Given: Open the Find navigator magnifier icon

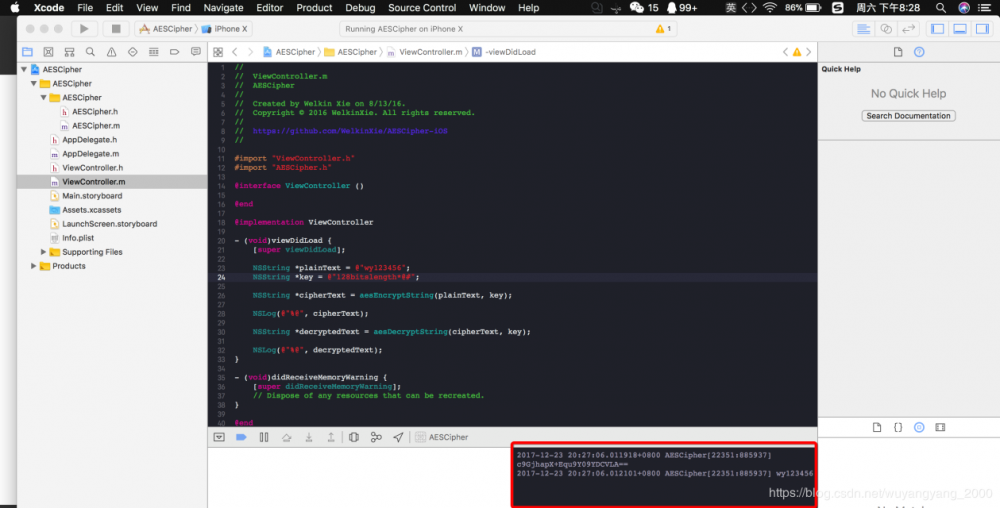Looking at the screenshot, I should [x=91, y=52].
